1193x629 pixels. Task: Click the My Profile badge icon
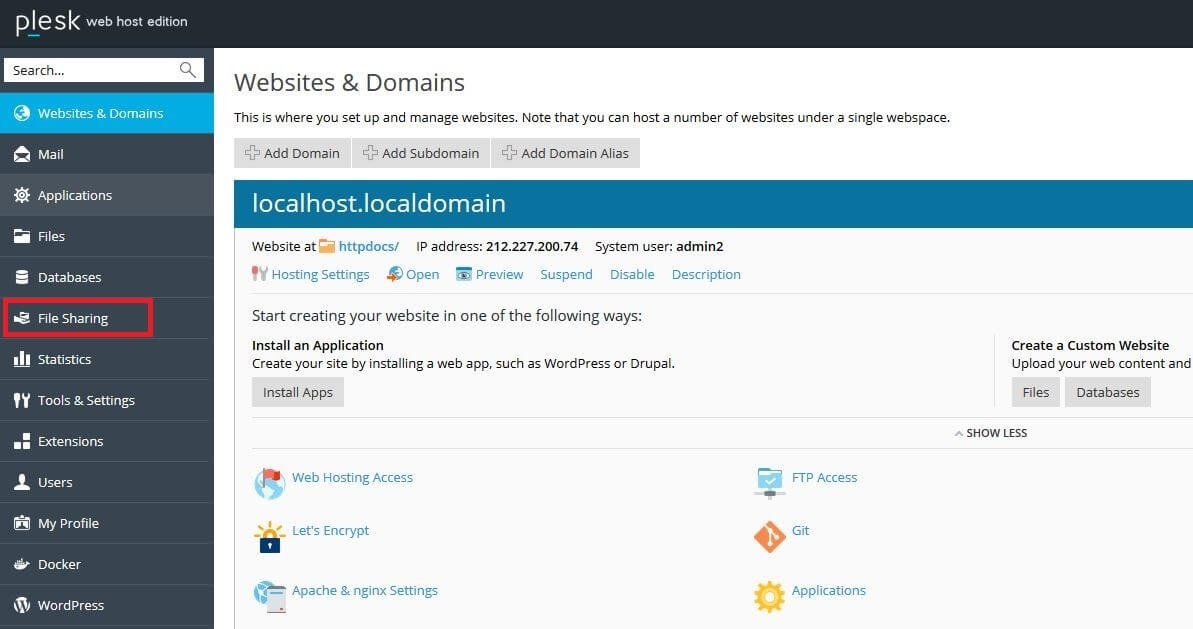tap(22, 523)
